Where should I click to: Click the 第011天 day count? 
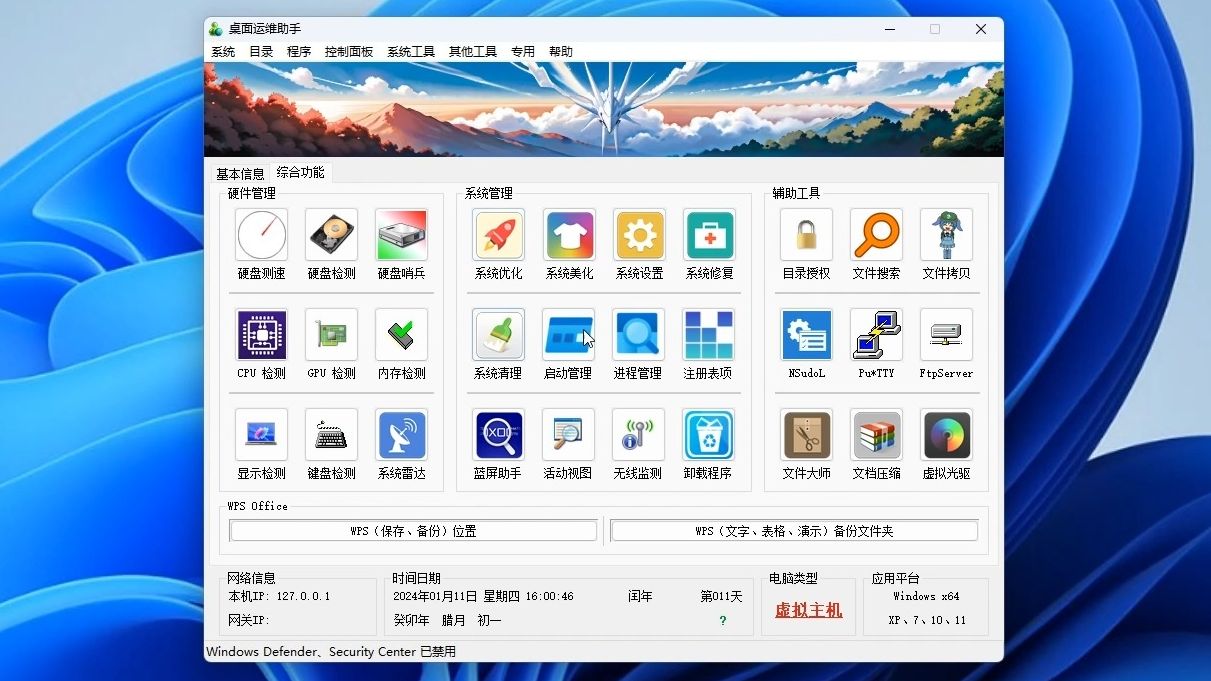pos(722,596)
